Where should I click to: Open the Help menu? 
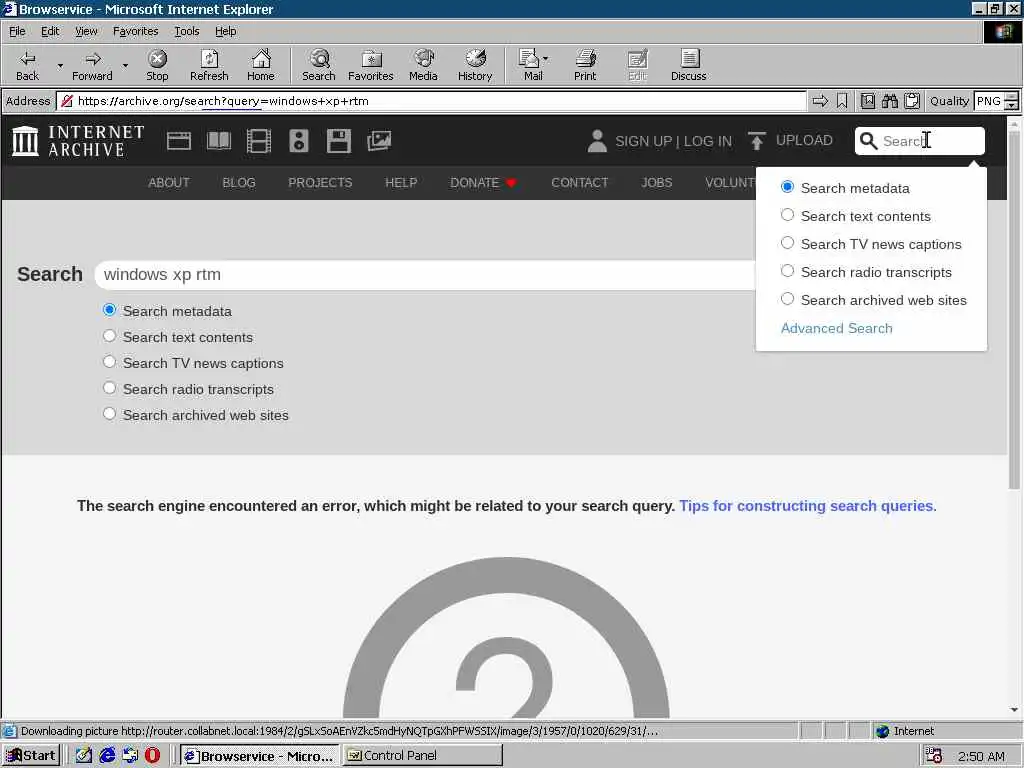225,31
